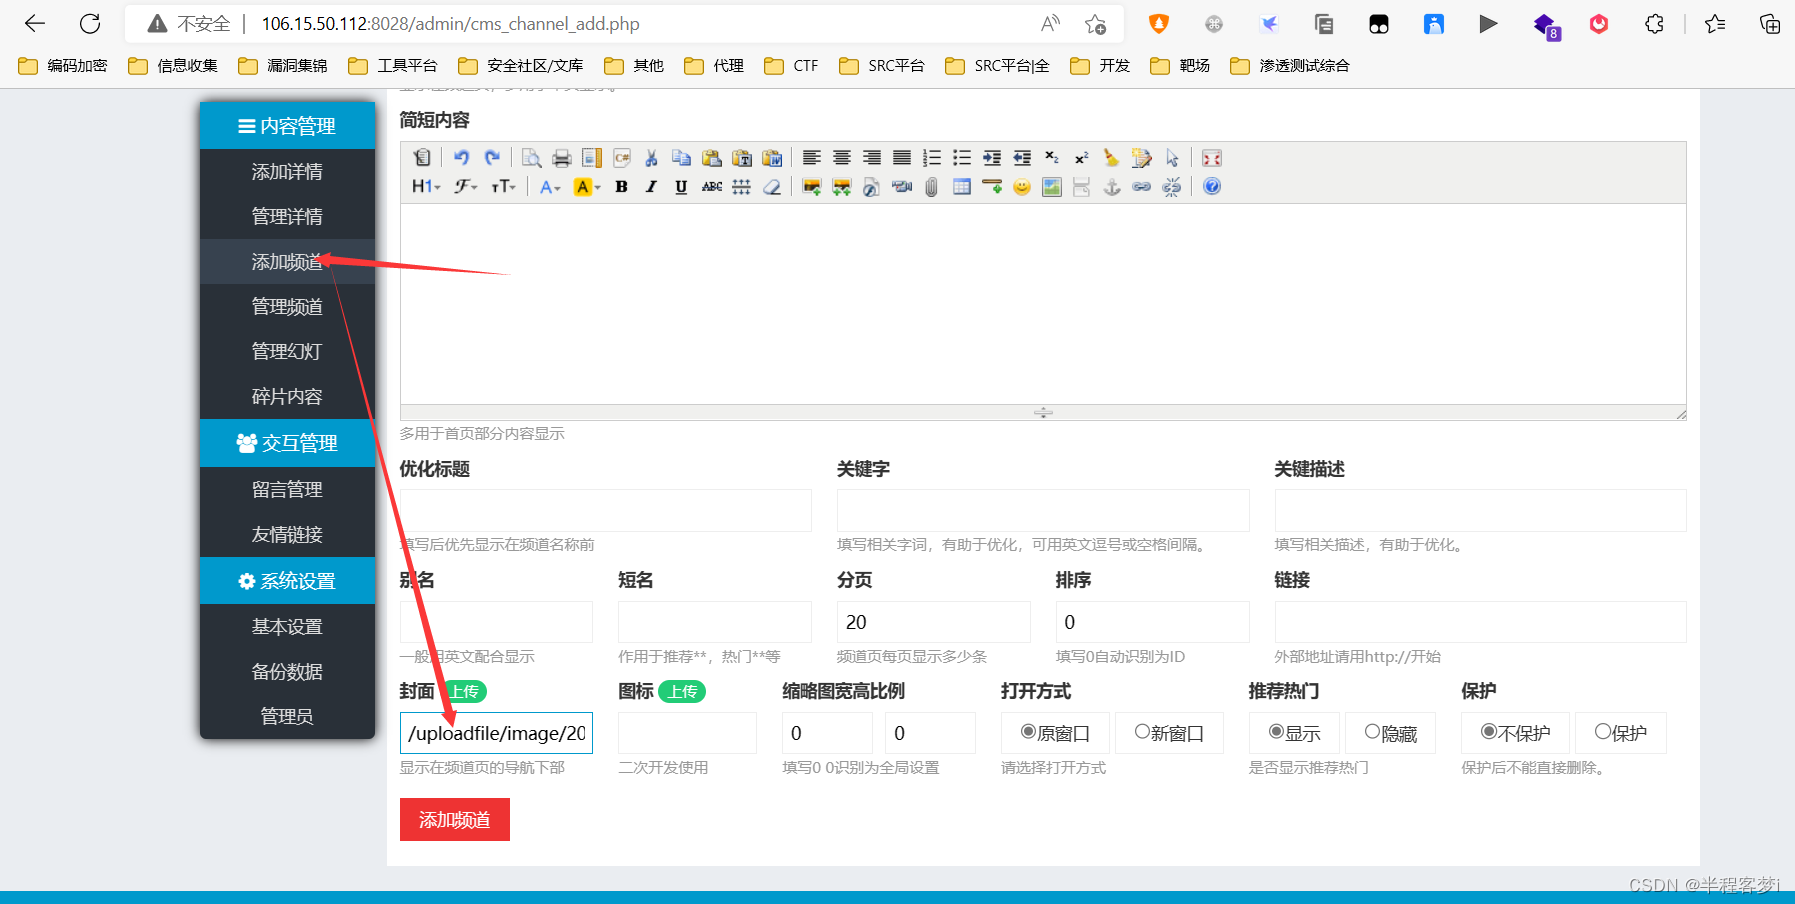
Task: Open 碎片内容 in sidebar
Action: [287, 397]
